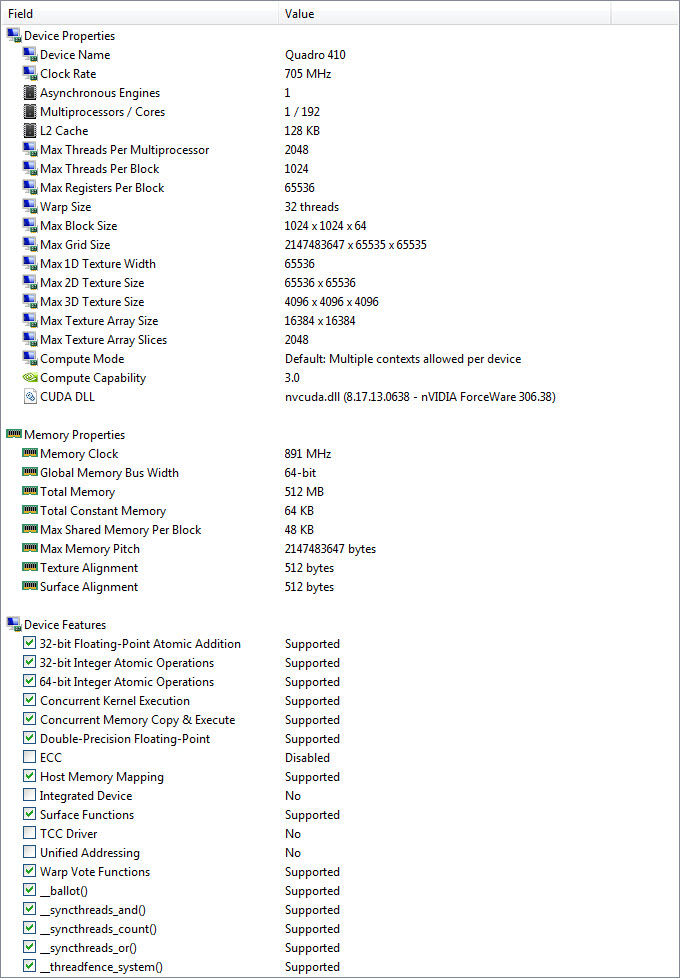Click the Global Memory Bus Width icon
680x978 pixels.
(x=30, y=472)
